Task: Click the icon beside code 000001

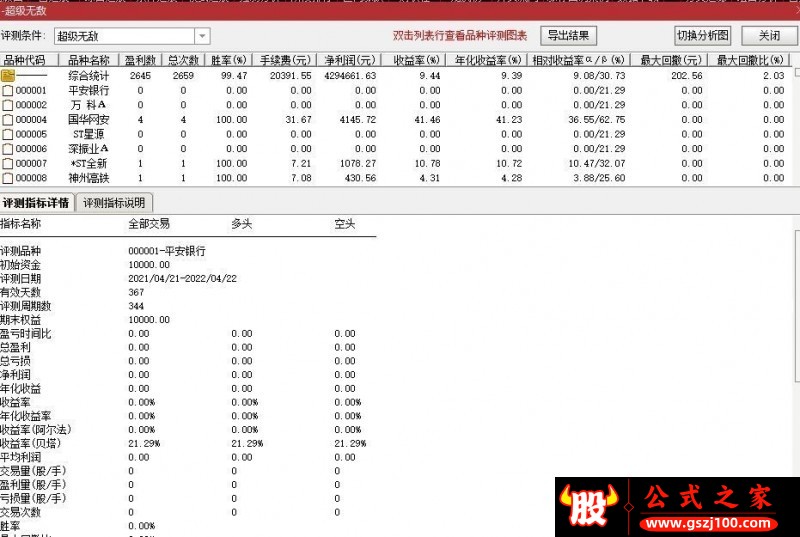Action: [8, 91]
